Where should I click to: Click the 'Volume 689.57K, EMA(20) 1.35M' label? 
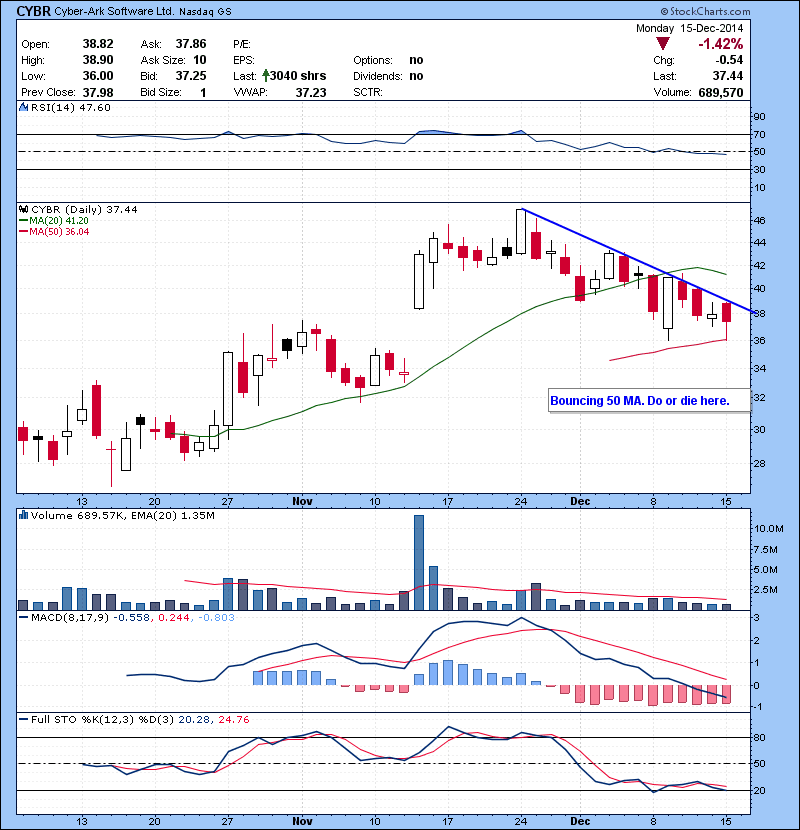pyautogui.click(x=123, y=515)
